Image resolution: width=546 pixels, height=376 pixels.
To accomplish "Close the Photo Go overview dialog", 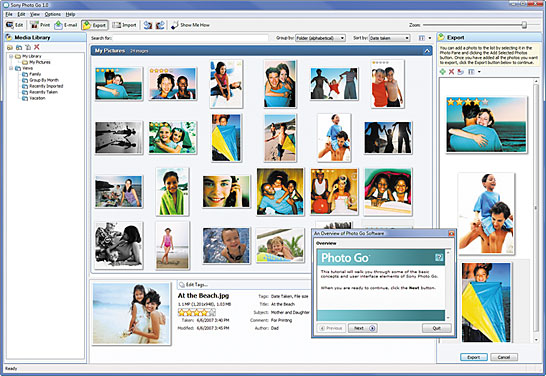I will pos(451,233).
